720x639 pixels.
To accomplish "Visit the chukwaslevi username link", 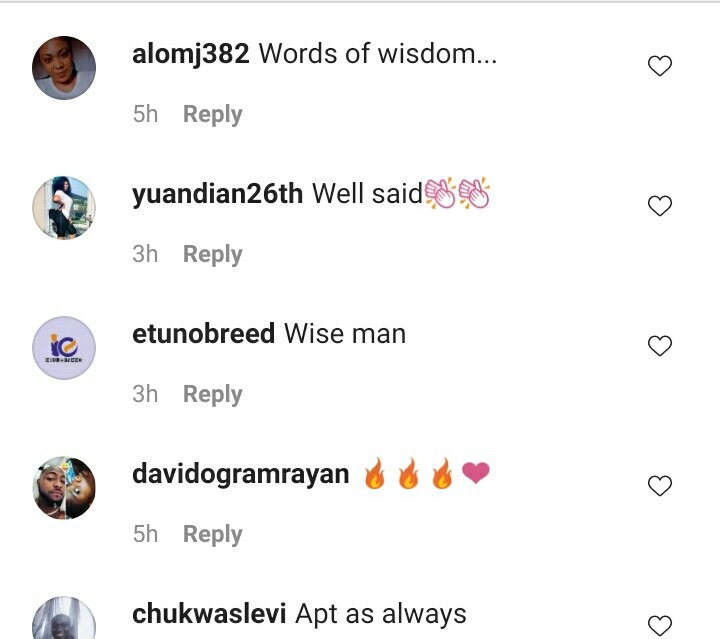I will coord(209,614).
